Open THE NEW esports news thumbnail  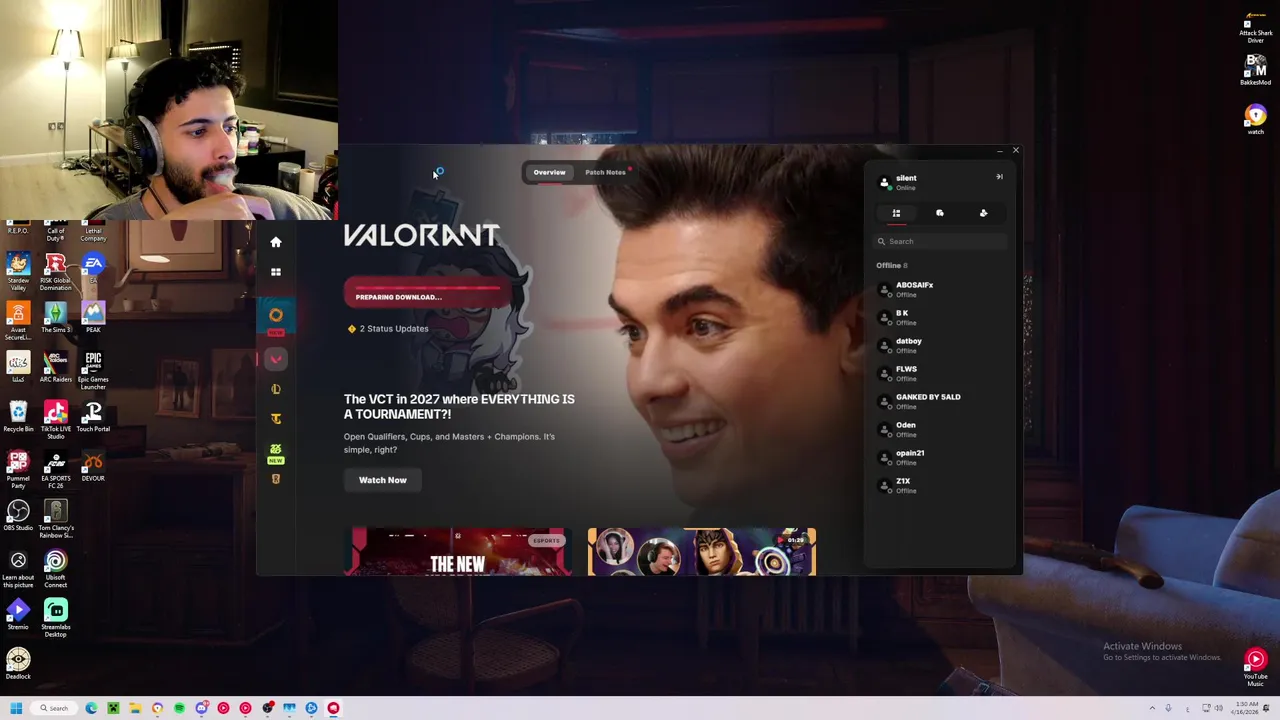click(458, 552)
